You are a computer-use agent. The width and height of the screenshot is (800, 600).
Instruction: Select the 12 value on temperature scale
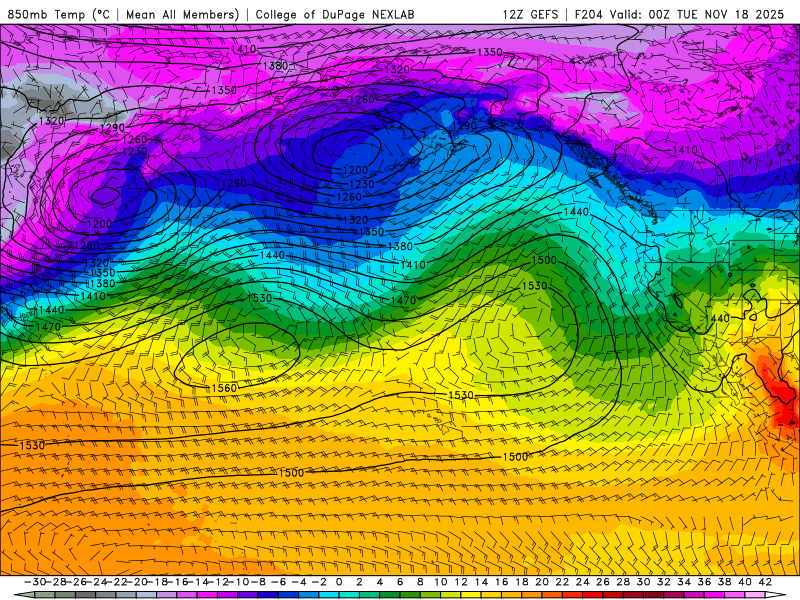(x=461, y=582)
